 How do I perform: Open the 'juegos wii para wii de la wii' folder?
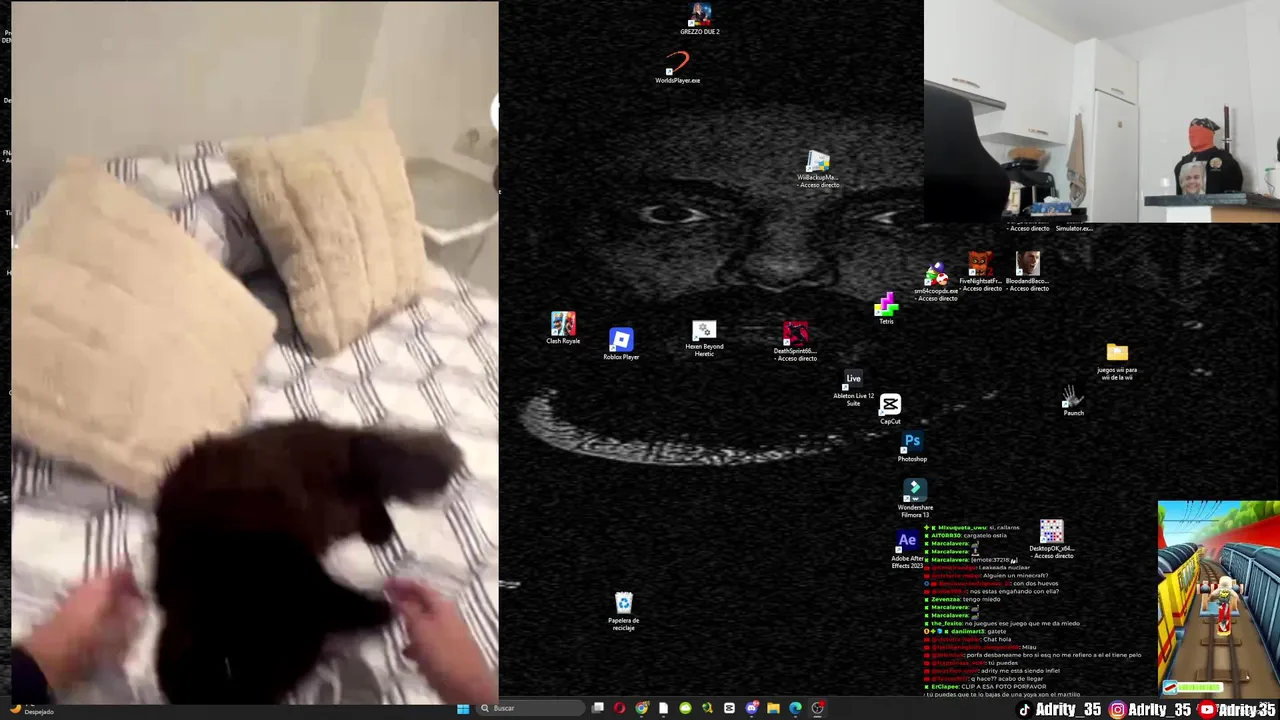click(x=1117, y=361)
